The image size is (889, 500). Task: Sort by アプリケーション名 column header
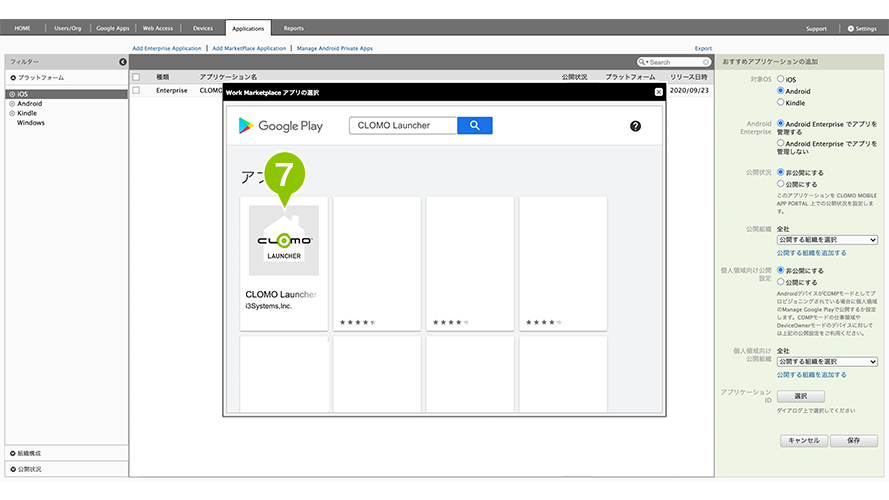coord(228,77)
